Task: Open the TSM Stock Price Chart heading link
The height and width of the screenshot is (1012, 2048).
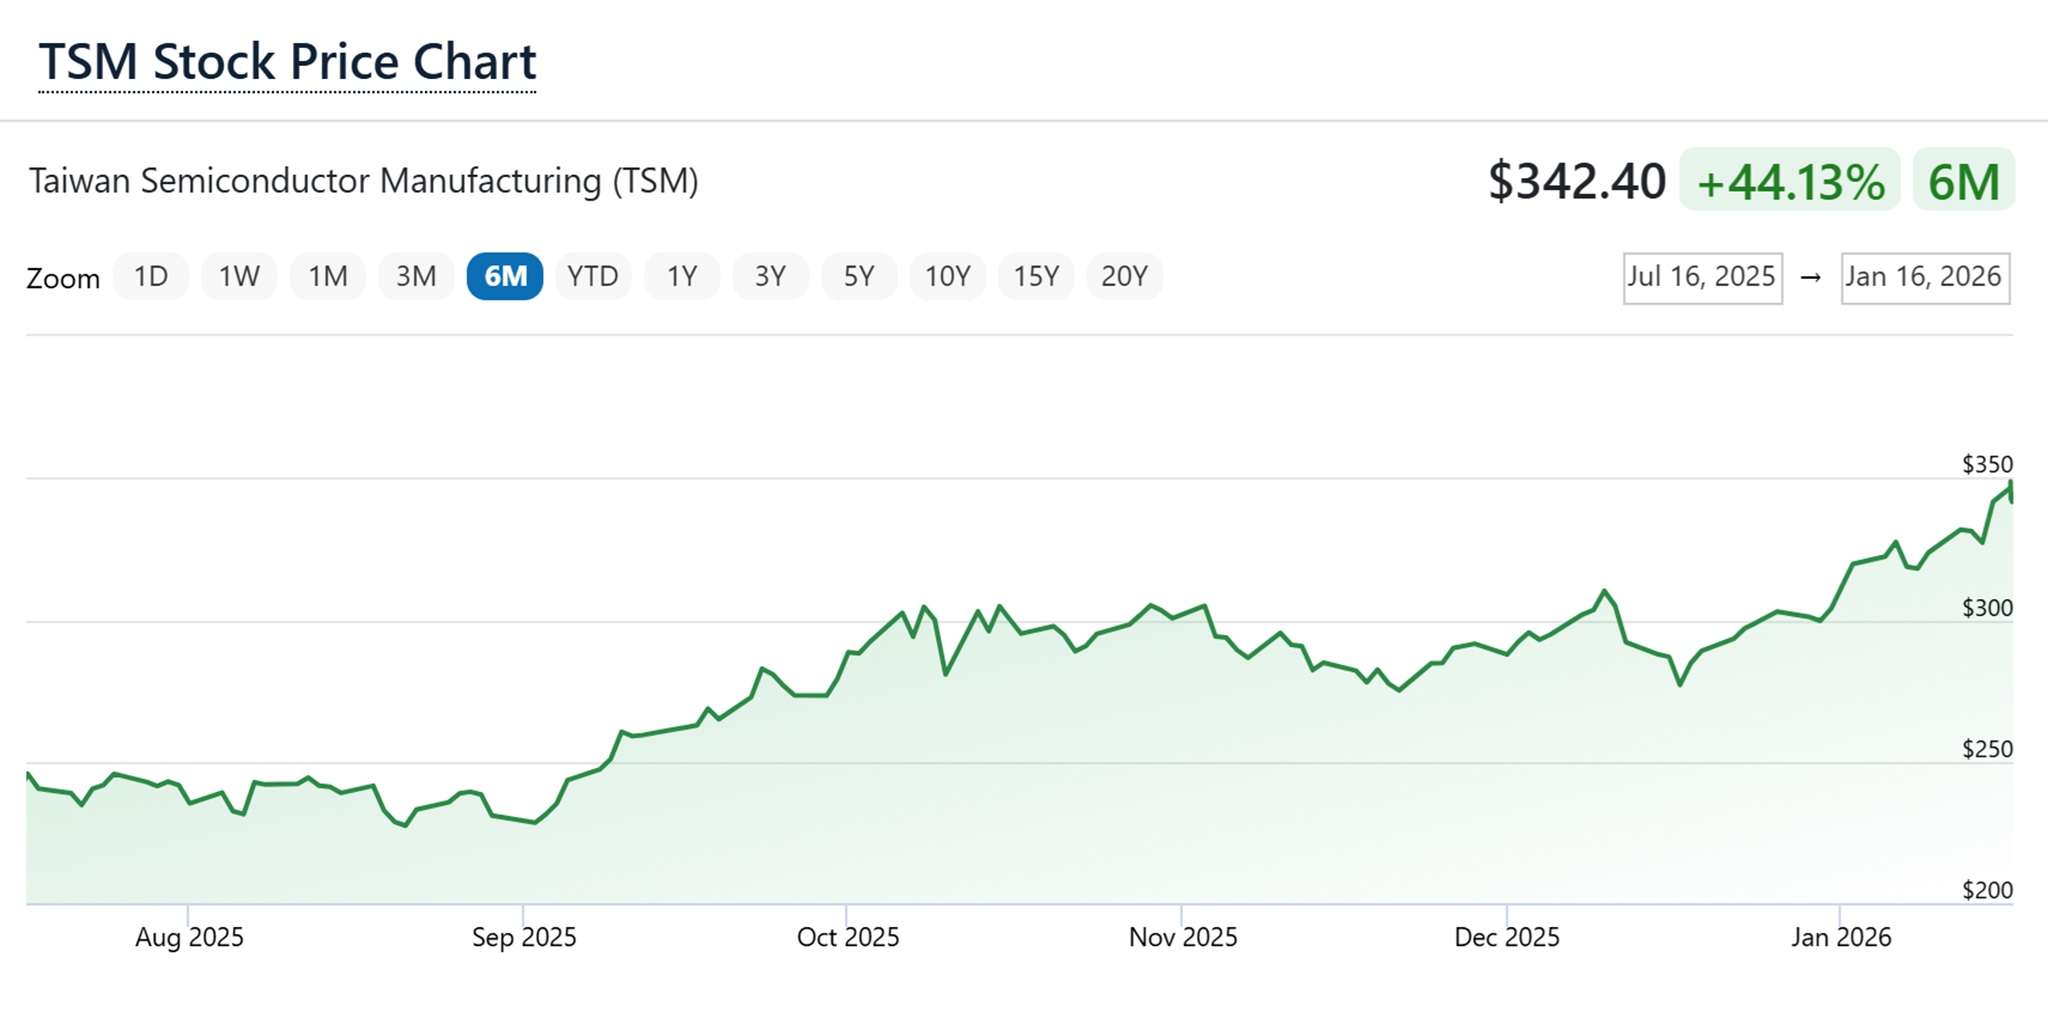Action: tap(287, 62)
